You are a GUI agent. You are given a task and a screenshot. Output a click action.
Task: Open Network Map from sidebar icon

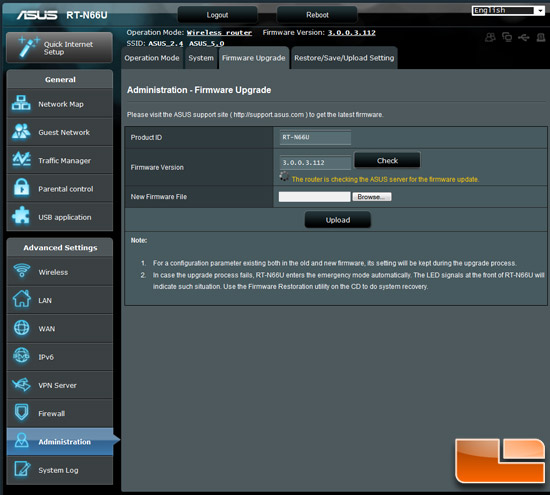(x=21, y=103)
